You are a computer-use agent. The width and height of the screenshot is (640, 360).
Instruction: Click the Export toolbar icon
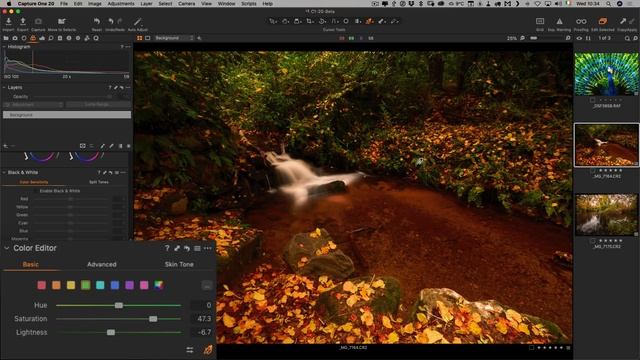tap(23, 21)
